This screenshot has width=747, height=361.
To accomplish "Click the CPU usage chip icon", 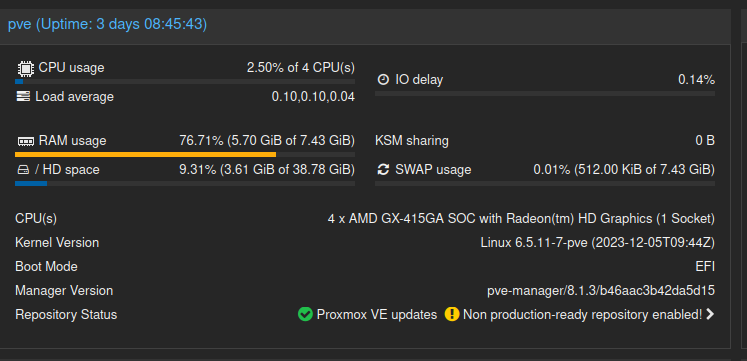I will click(25, 69).
